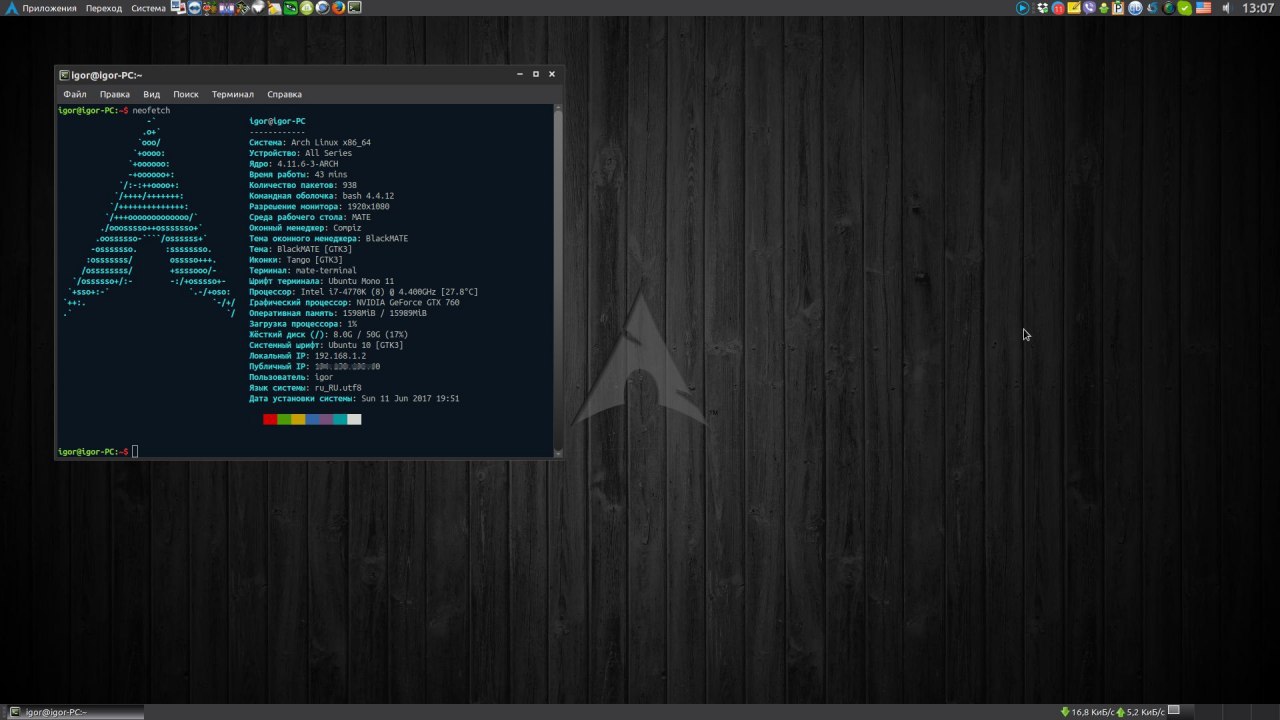Launch Firefox from the top panel
Screen dimensions: 1280x720
coord(339,8)
